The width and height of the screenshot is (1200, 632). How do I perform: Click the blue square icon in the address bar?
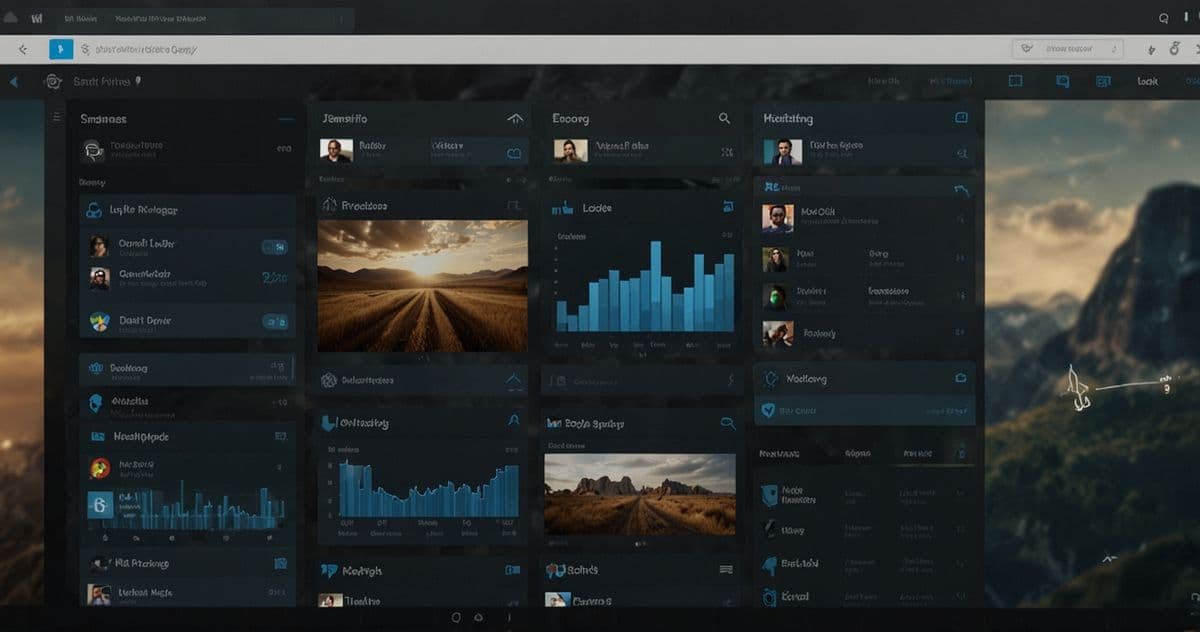click(x=61, y=49)
